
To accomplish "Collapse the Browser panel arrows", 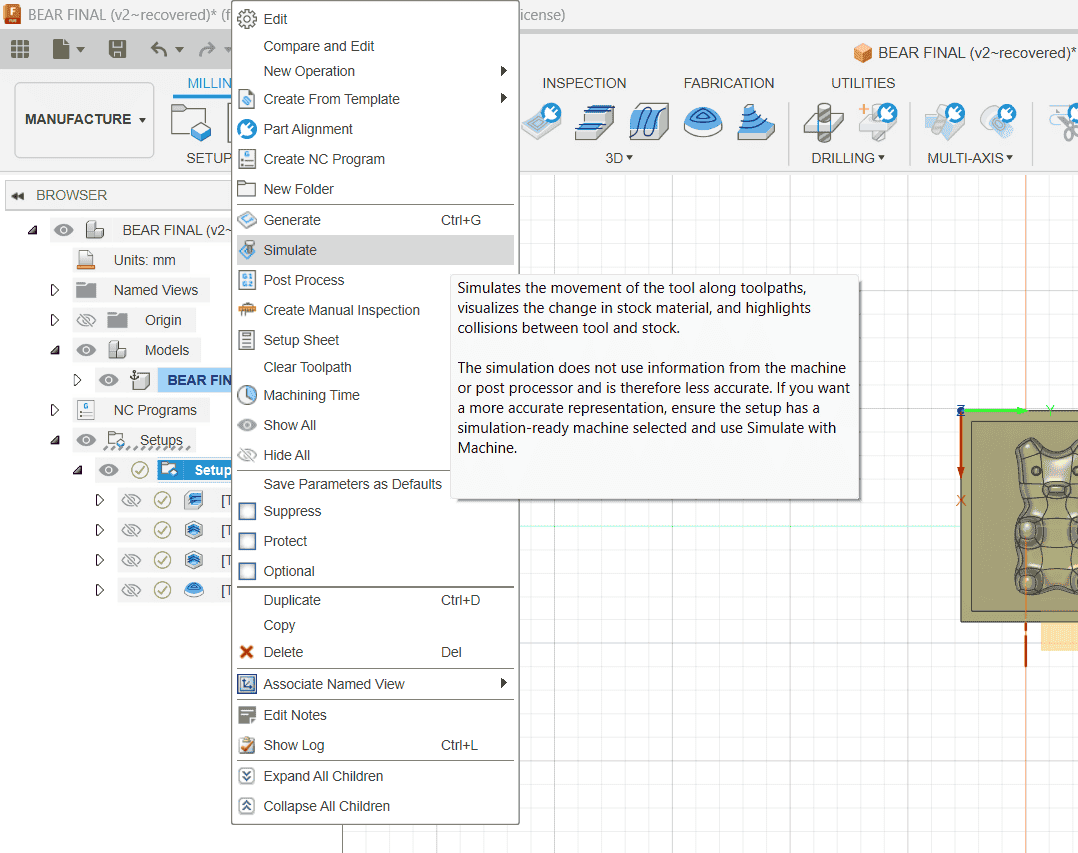I will pyautogui.click(x=18, y=196).
